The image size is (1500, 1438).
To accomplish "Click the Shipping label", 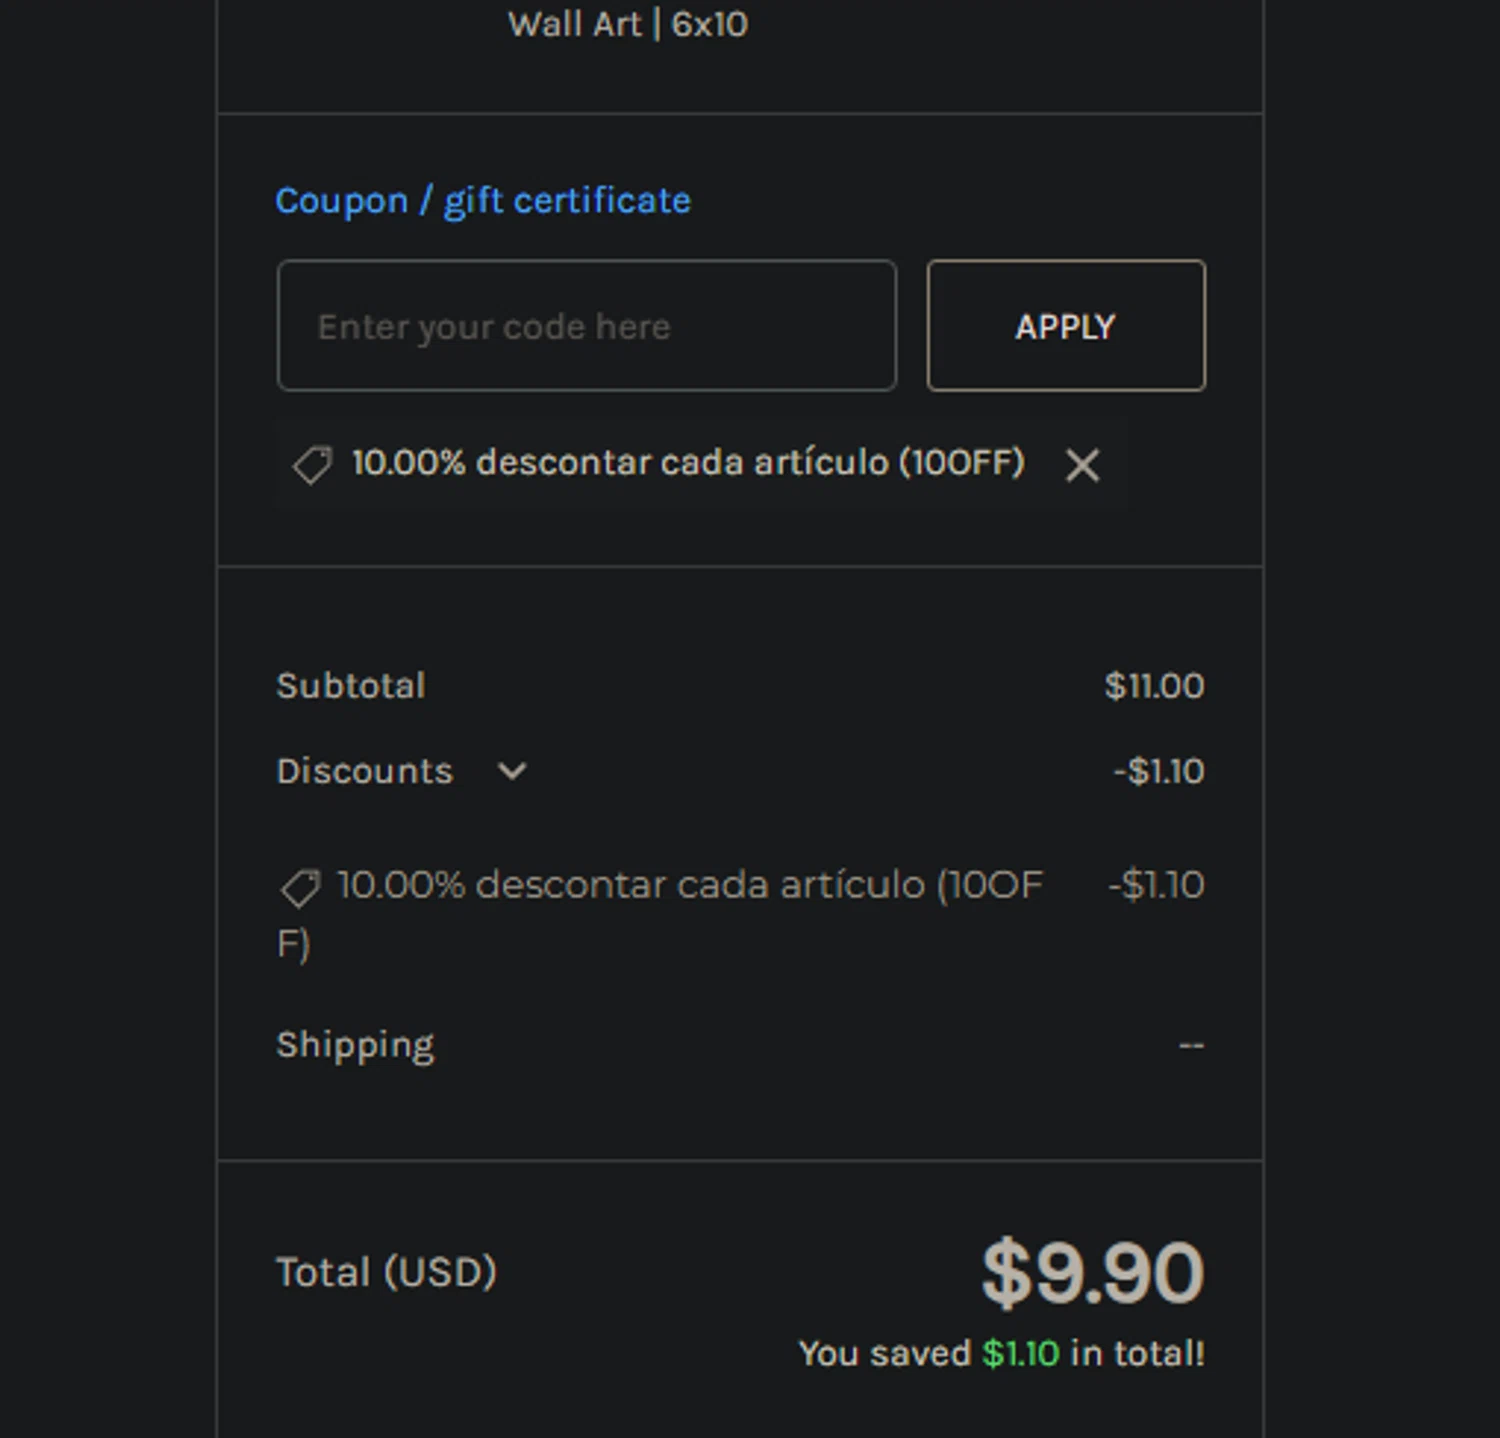I will click(355, 1045).
